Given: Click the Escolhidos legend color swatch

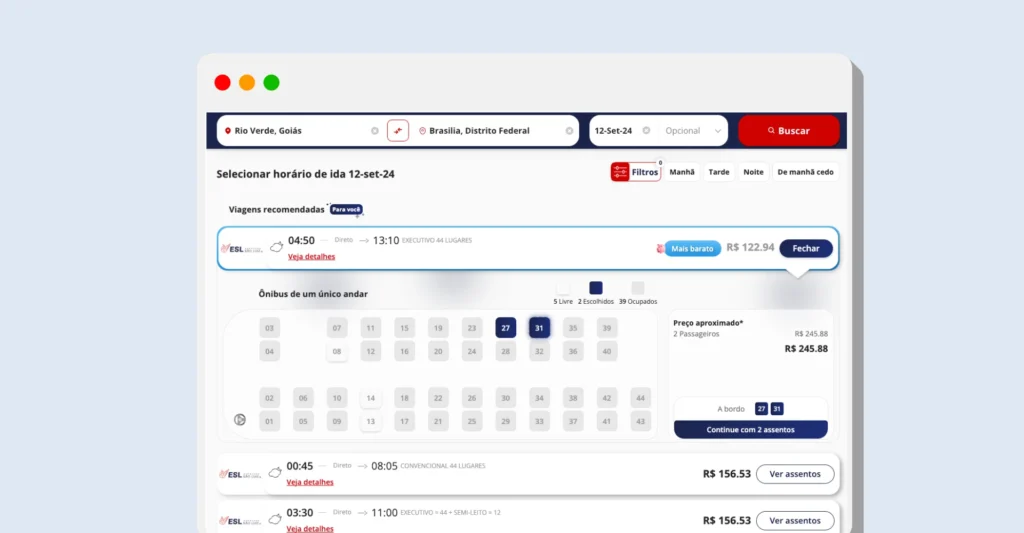Looking at the screenshot, I should (x=596, y=288).
